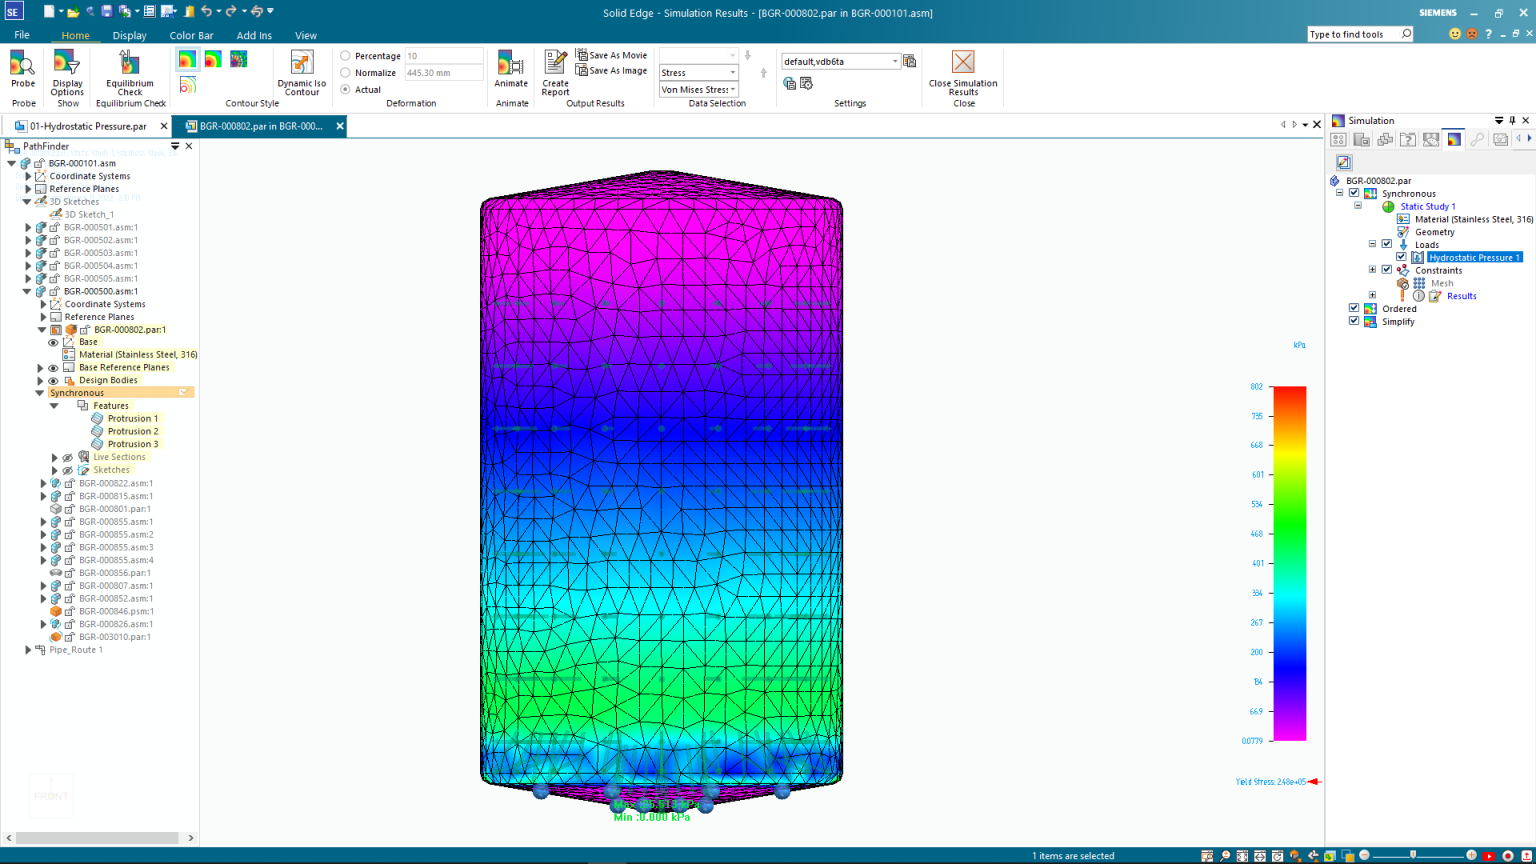Expand the Constraints tree node
Image resolution: width=1536 pixels, height=864 pixels.
click(x=1372, y=269)
